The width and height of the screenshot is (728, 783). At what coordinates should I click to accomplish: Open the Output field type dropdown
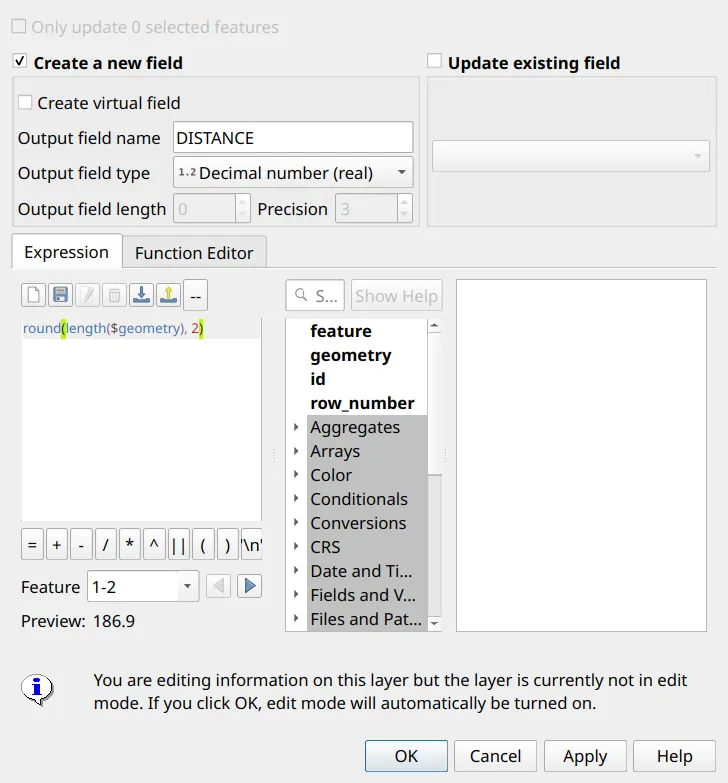[293, 172]
